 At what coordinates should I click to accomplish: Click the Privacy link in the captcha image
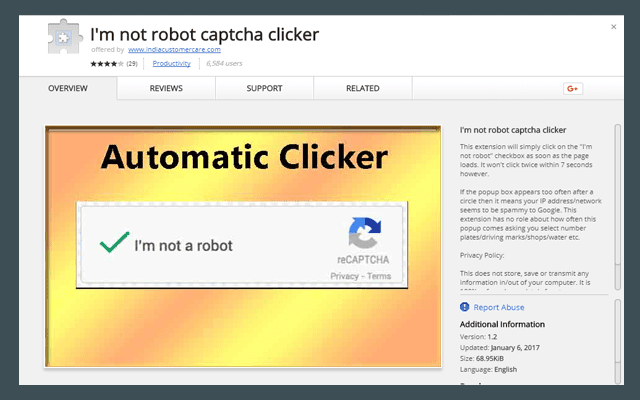pos(345,275)
